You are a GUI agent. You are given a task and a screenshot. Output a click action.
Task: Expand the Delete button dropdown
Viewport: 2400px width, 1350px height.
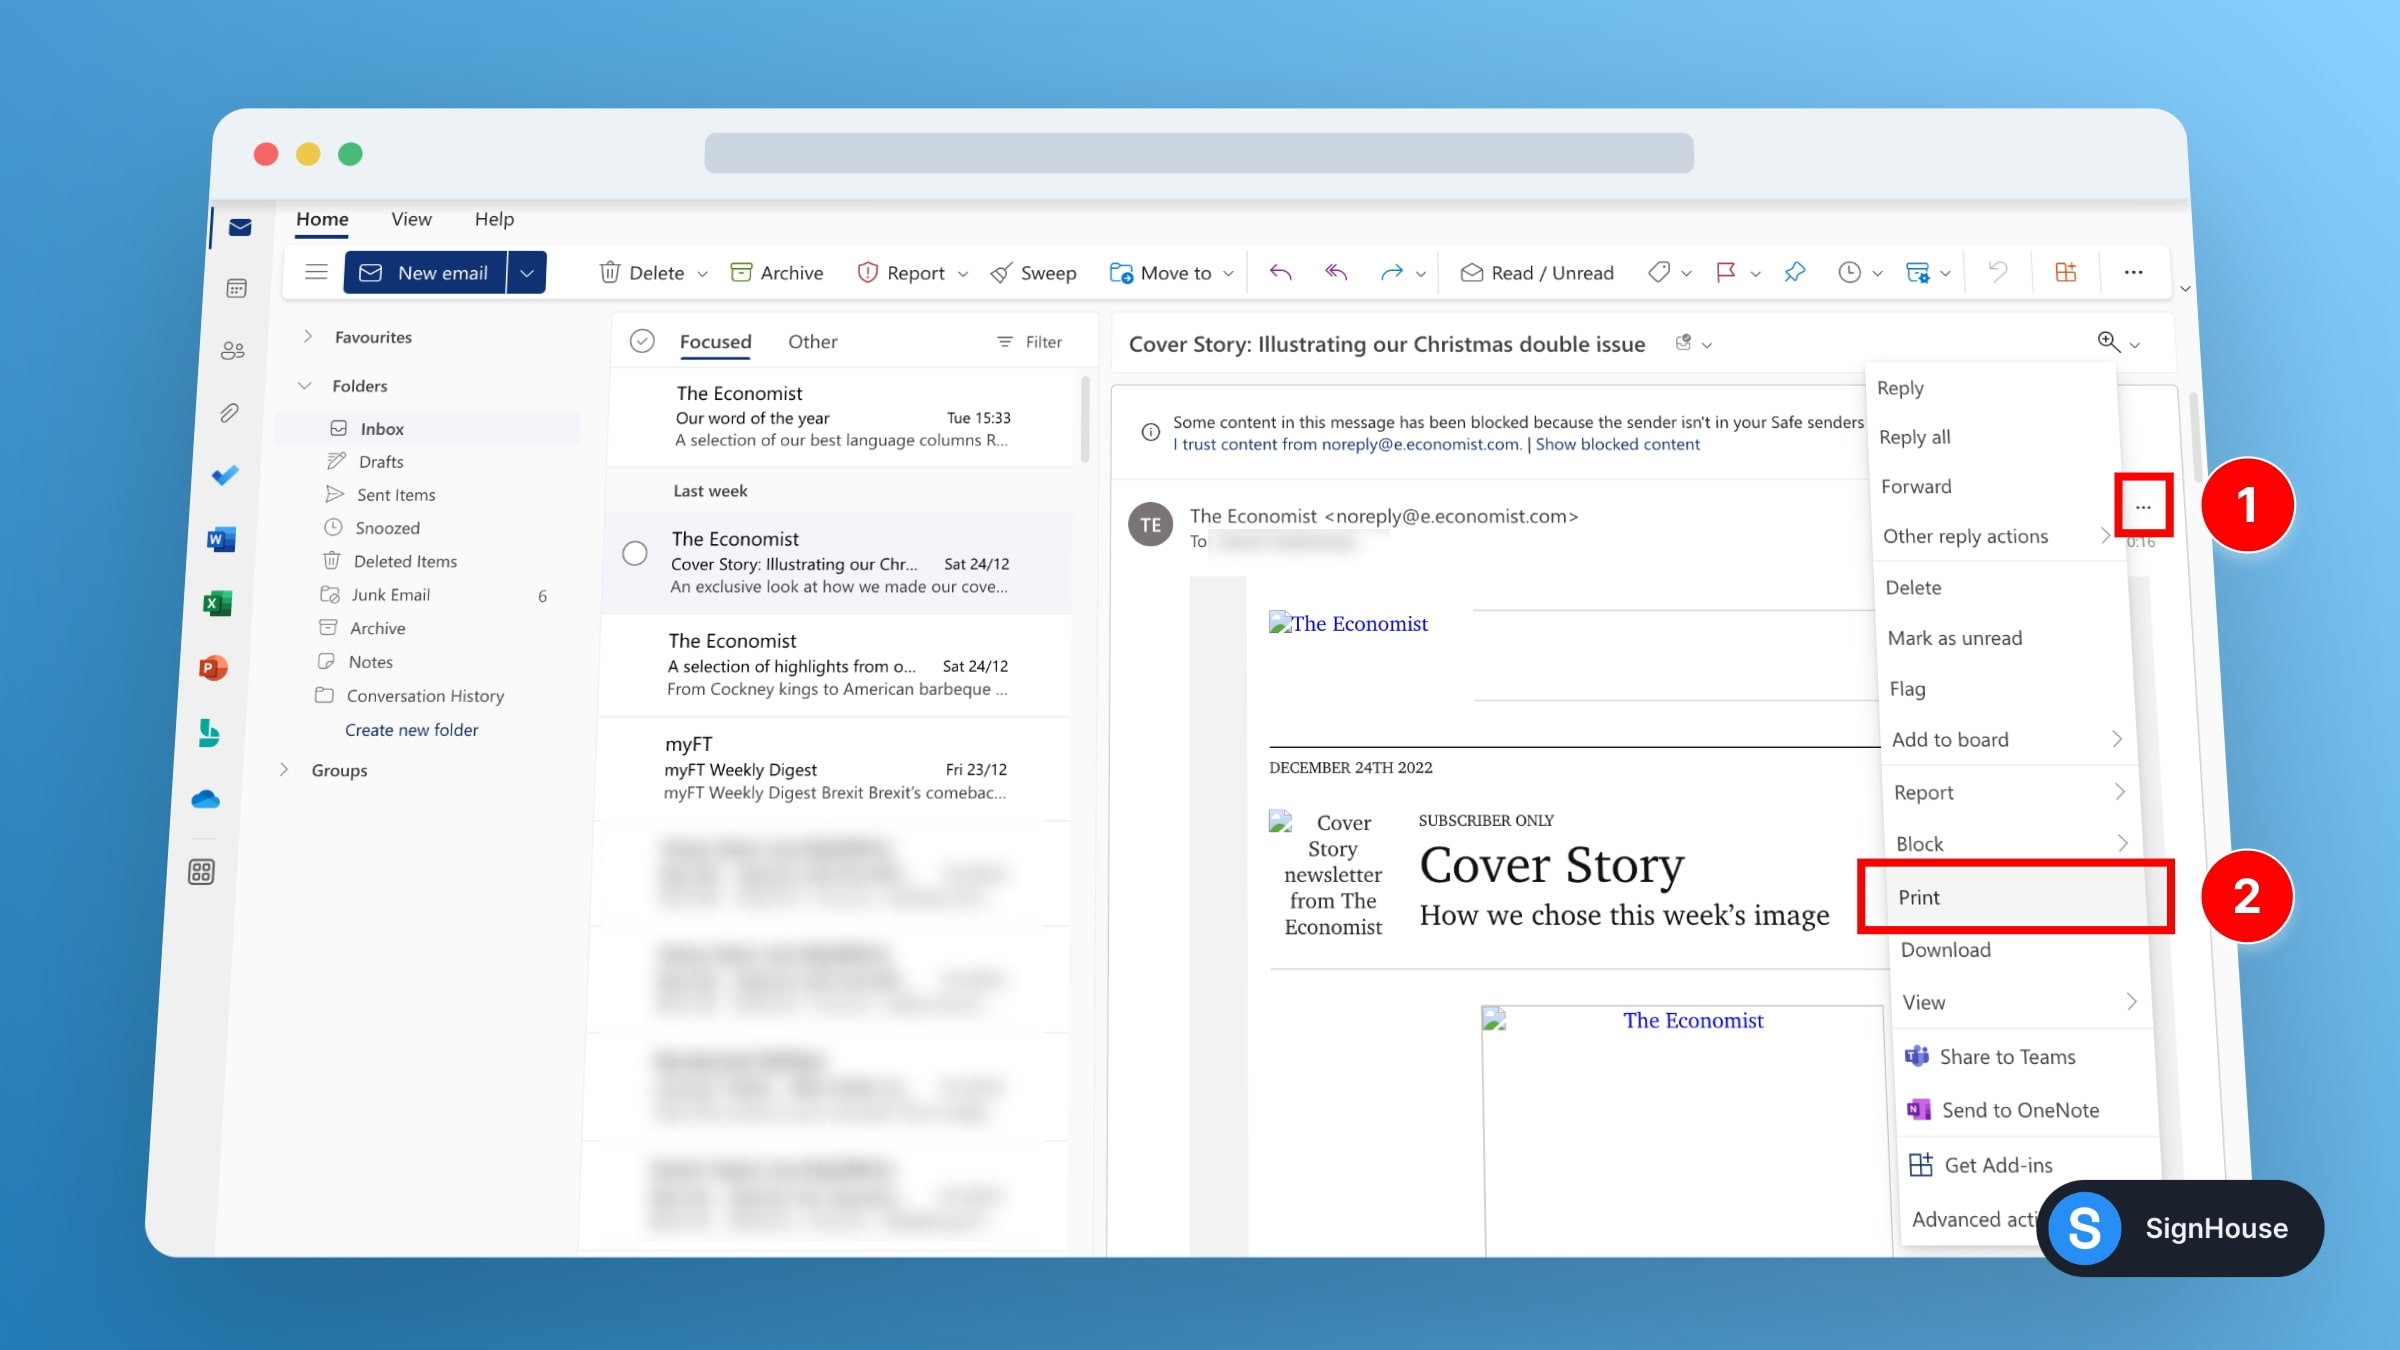(x=701, y=272)
